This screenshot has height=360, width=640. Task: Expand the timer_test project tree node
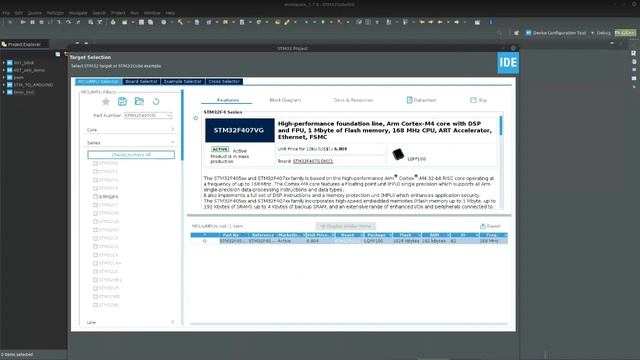[x=4, y=92]
